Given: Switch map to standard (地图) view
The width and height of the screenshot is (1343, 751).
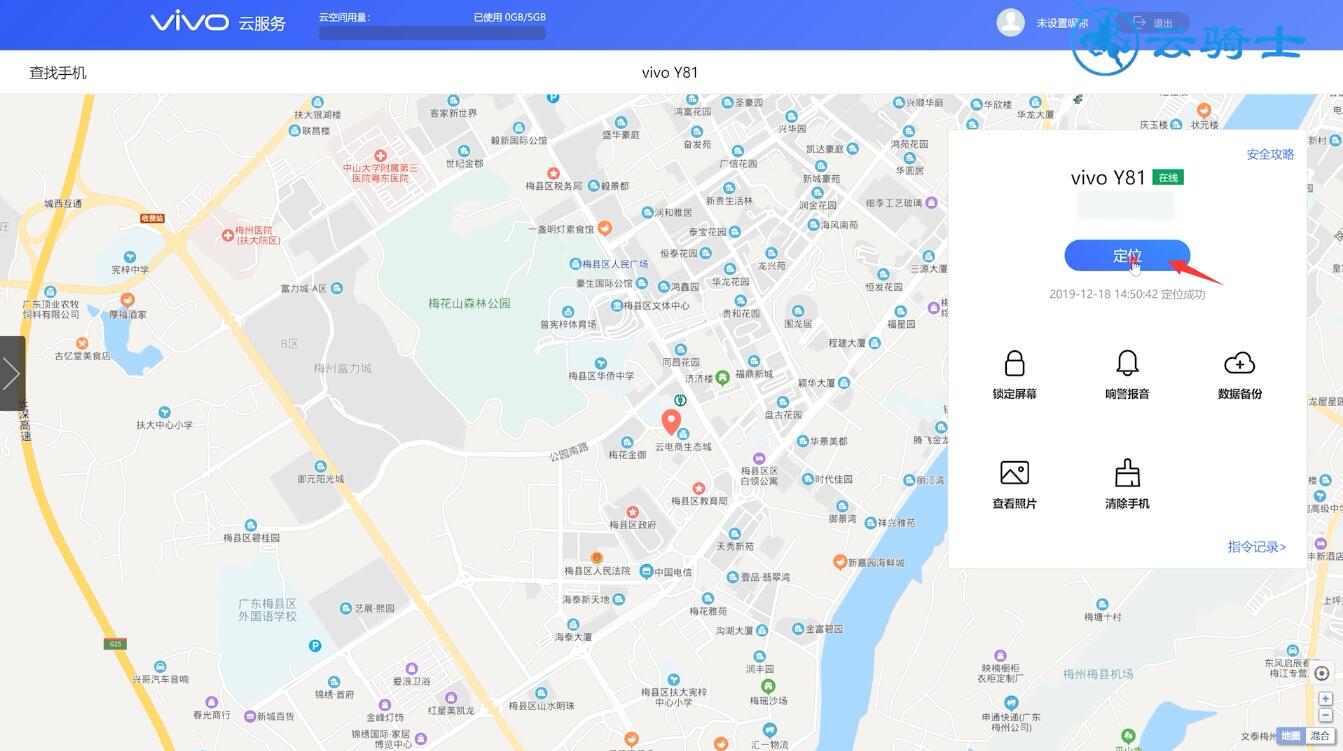Looking at the screenshot, I should point(1291,736).
